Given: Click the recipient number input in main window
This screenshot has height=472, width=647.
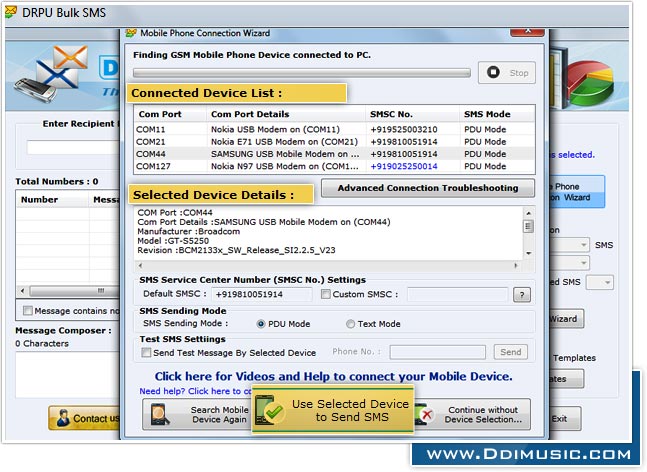Looking at the screenshot, I should (73, 147).
